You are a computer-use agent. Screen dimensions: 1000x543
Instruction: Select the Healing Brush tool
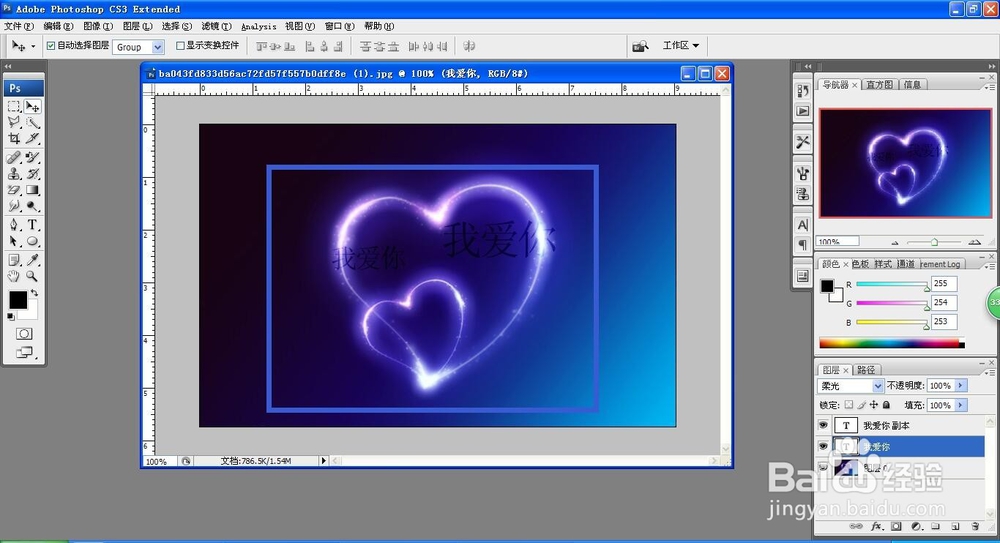point(14,157)
